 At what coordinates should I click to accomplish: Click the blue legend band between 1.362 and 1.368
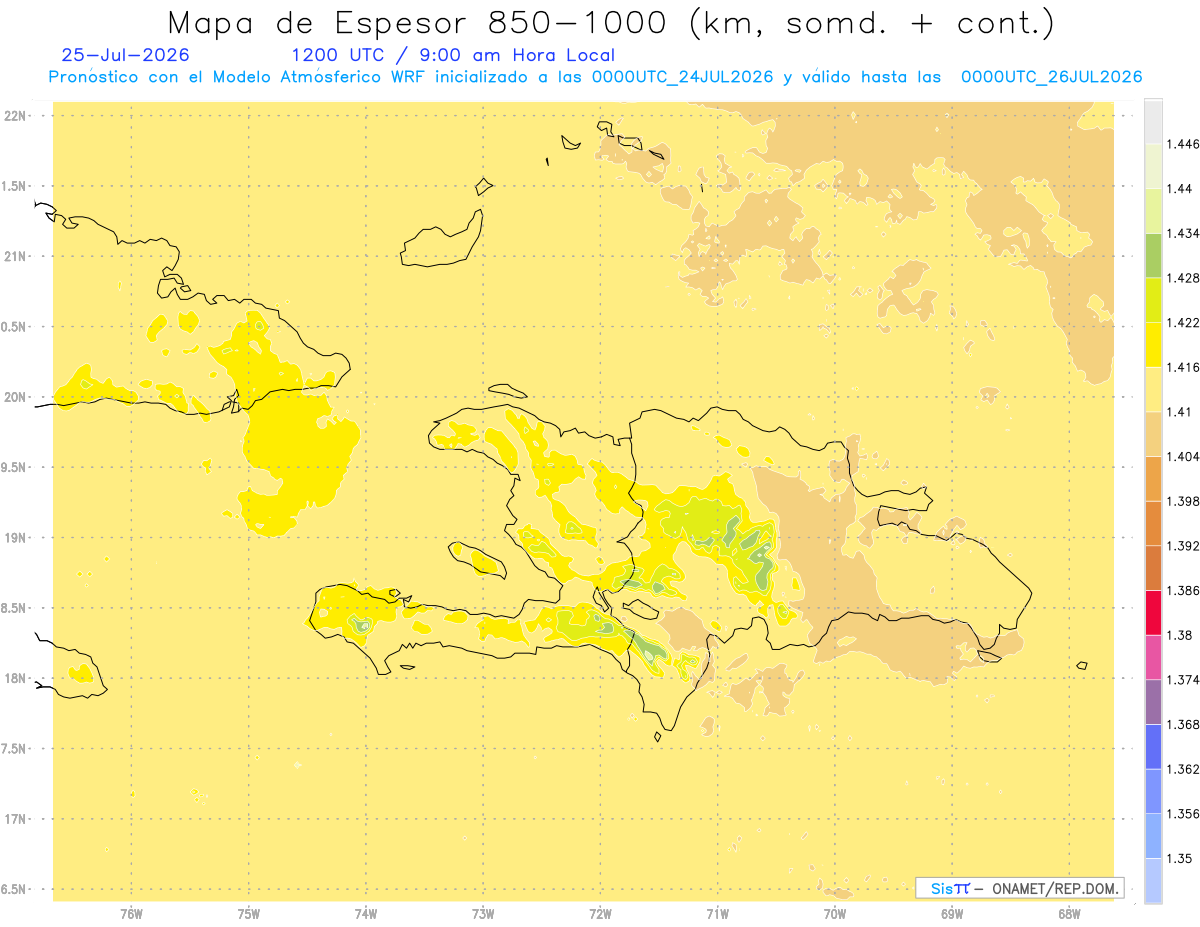(x=1153, y=747)
